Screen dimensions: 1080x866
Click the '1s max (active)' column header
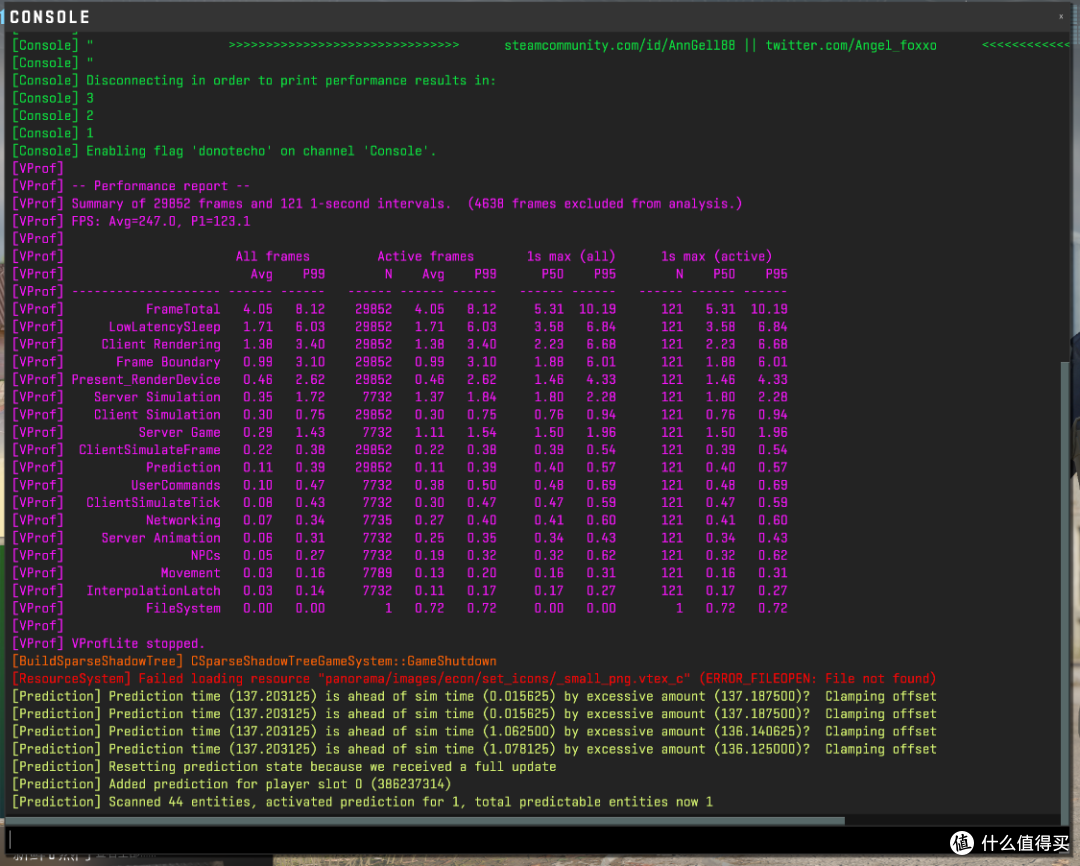tap(716, 256)
